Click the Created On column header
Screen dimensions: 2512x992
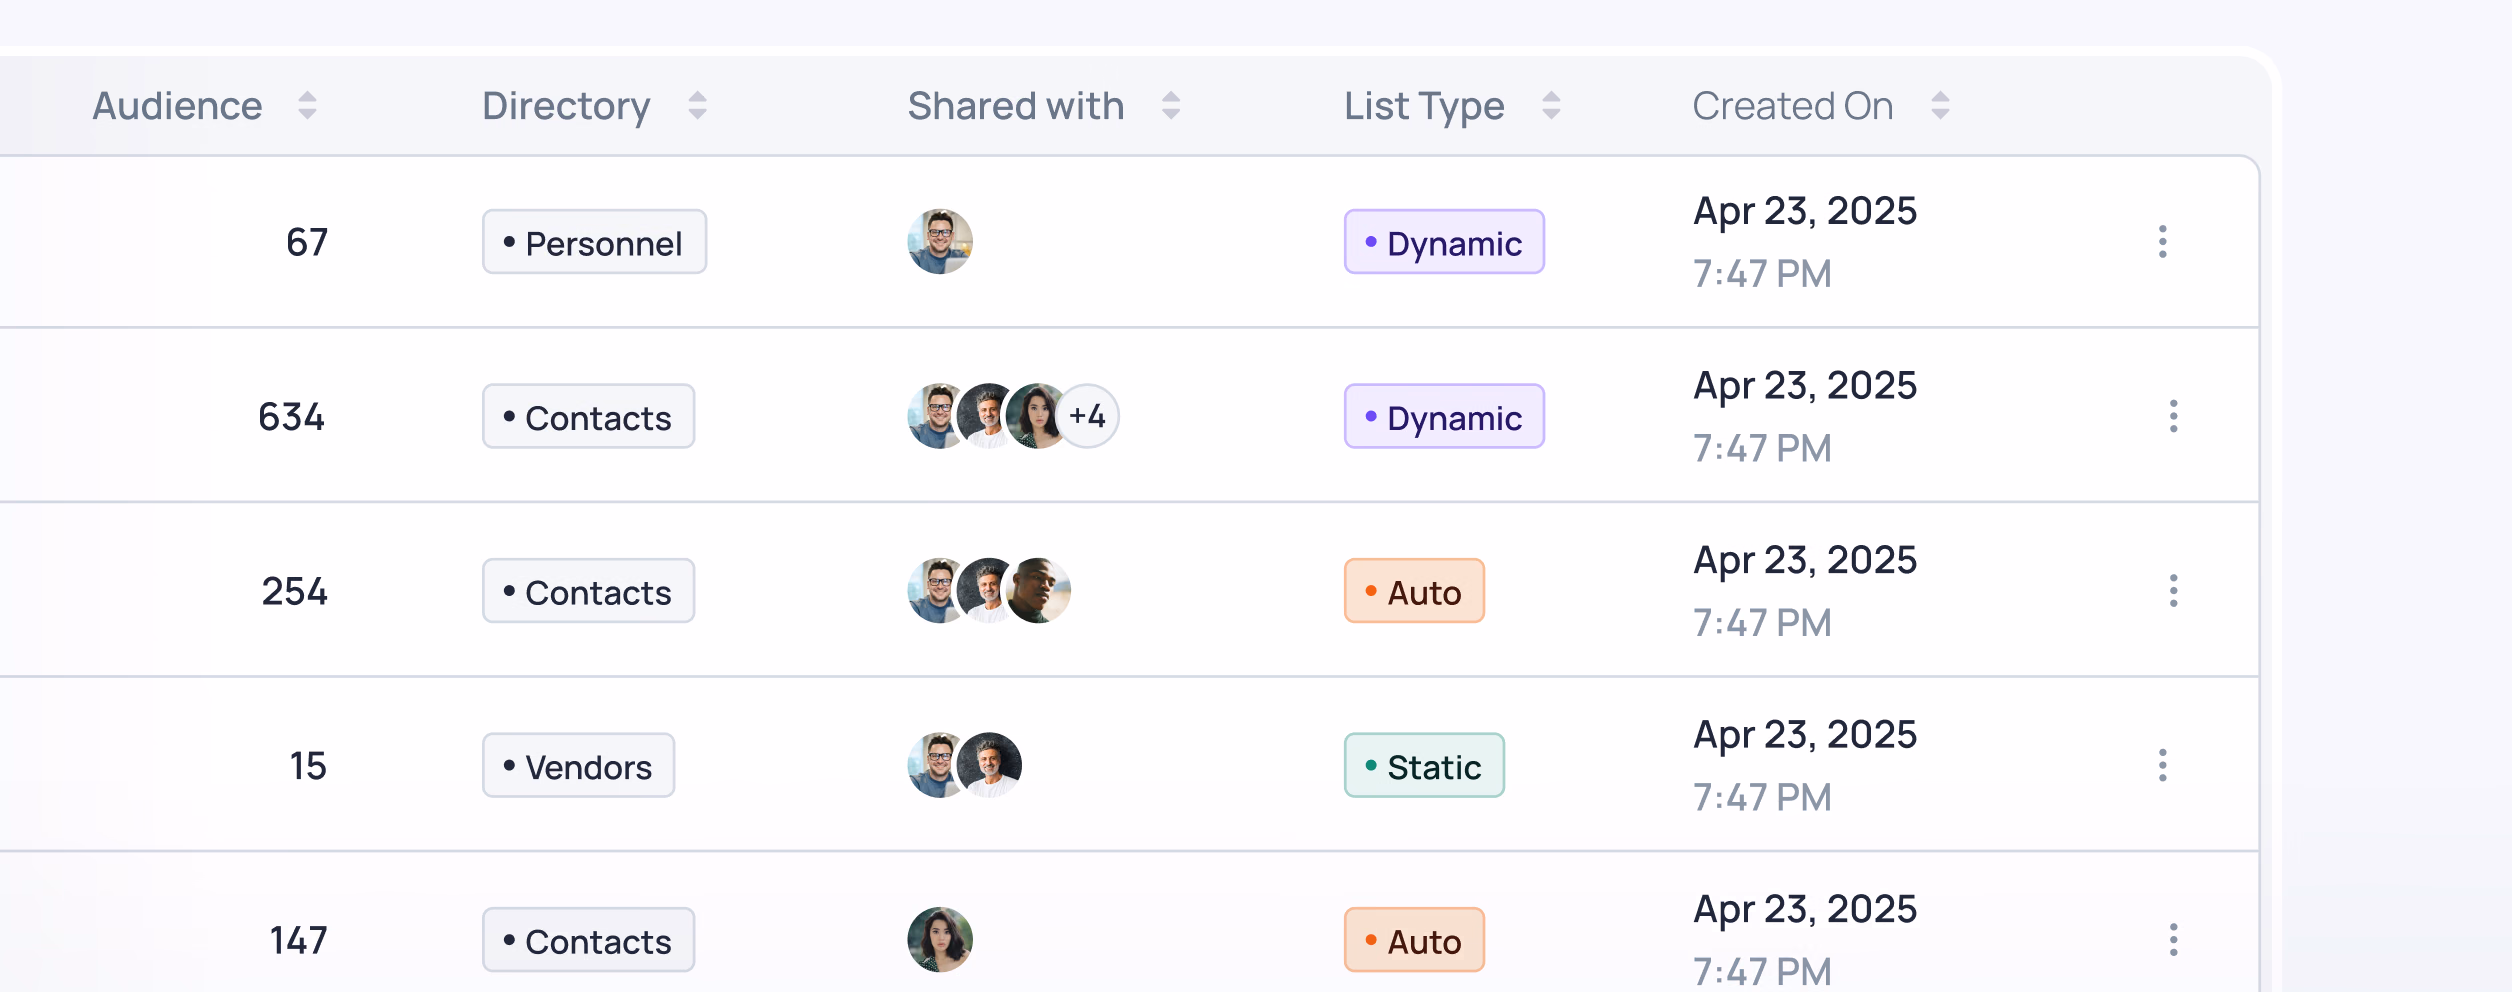coord(1793,106)
